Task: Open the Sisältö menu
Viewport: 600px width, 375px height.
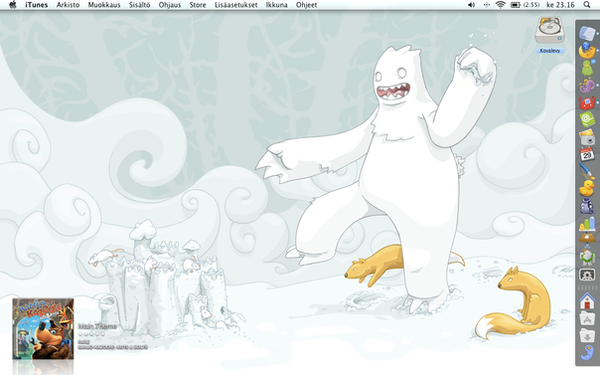Action: point(139,5)
